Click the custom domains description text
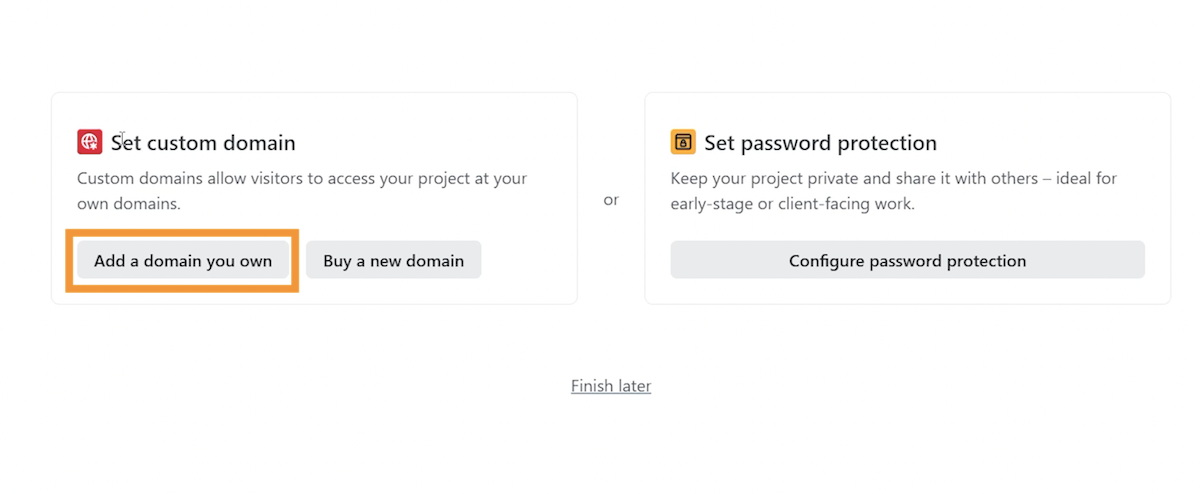This screenshot has height=494, width=1200. [302, 191]
